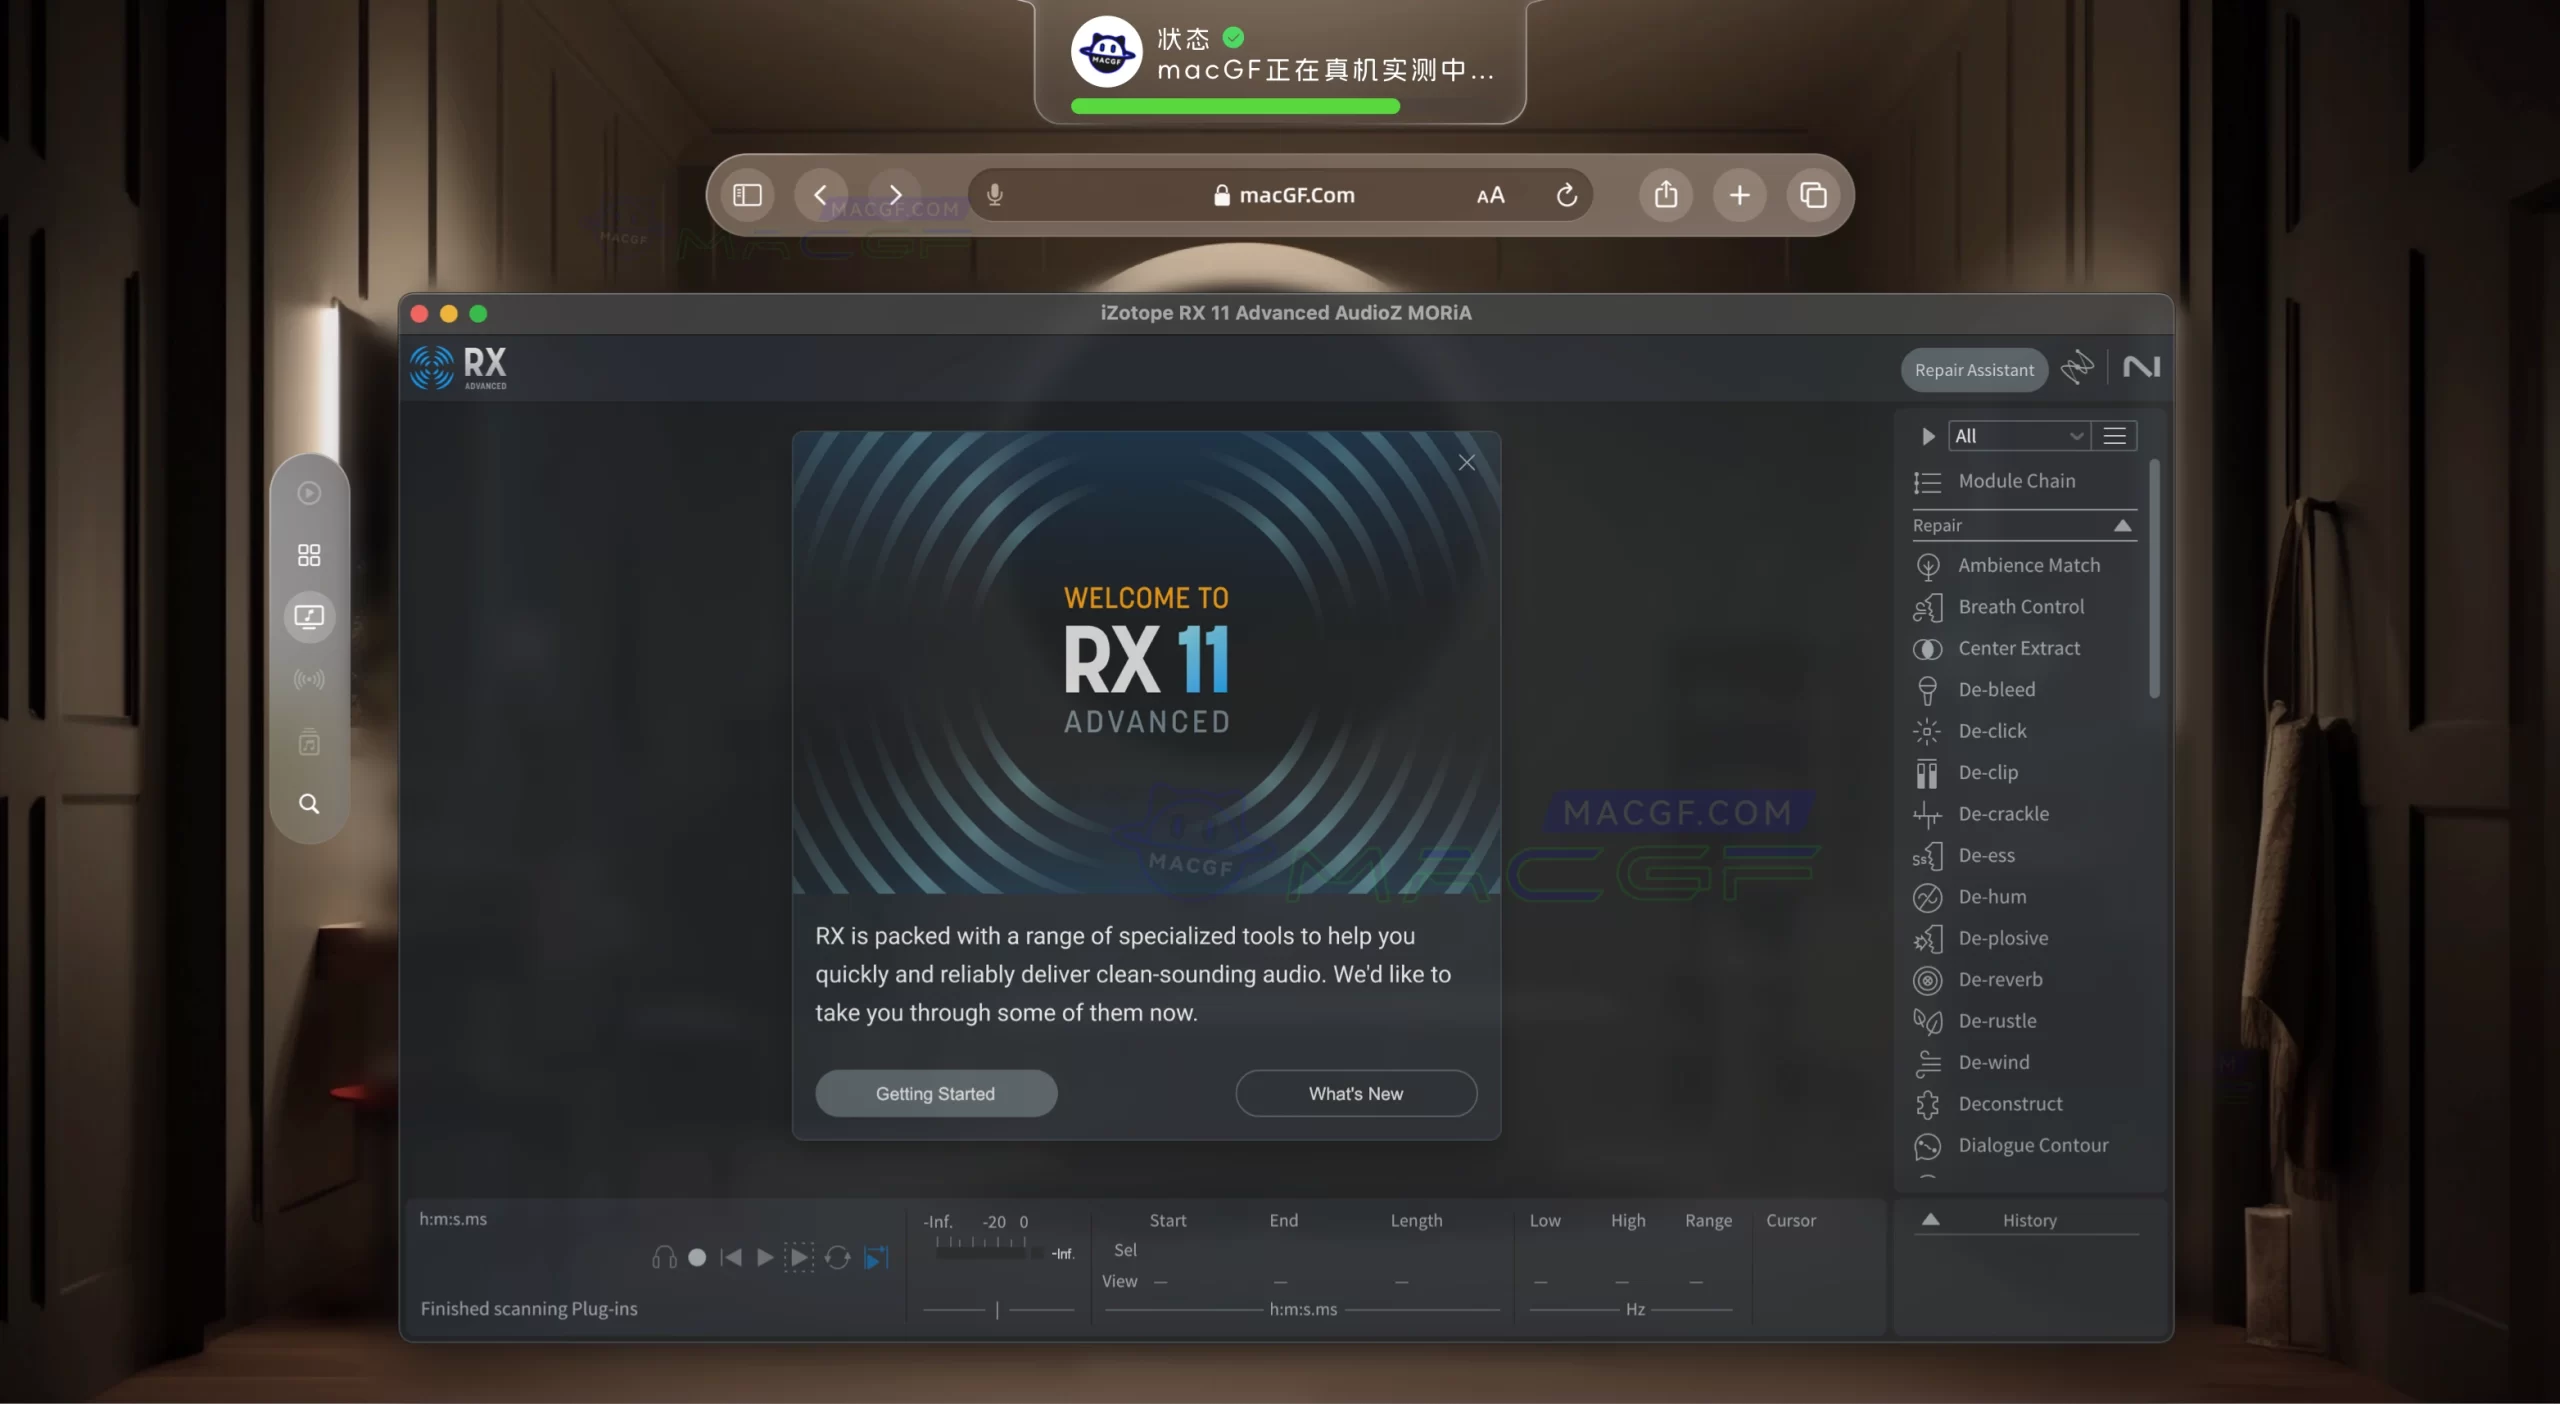
Task: Collapse the Repair modules section
Action: tap(2123, 525)
